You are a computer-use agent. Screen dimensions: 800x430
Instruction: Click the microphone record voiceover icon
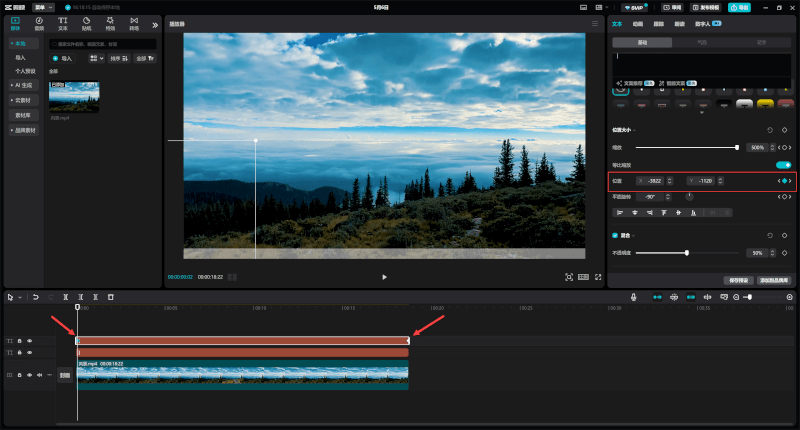(633, 297)
